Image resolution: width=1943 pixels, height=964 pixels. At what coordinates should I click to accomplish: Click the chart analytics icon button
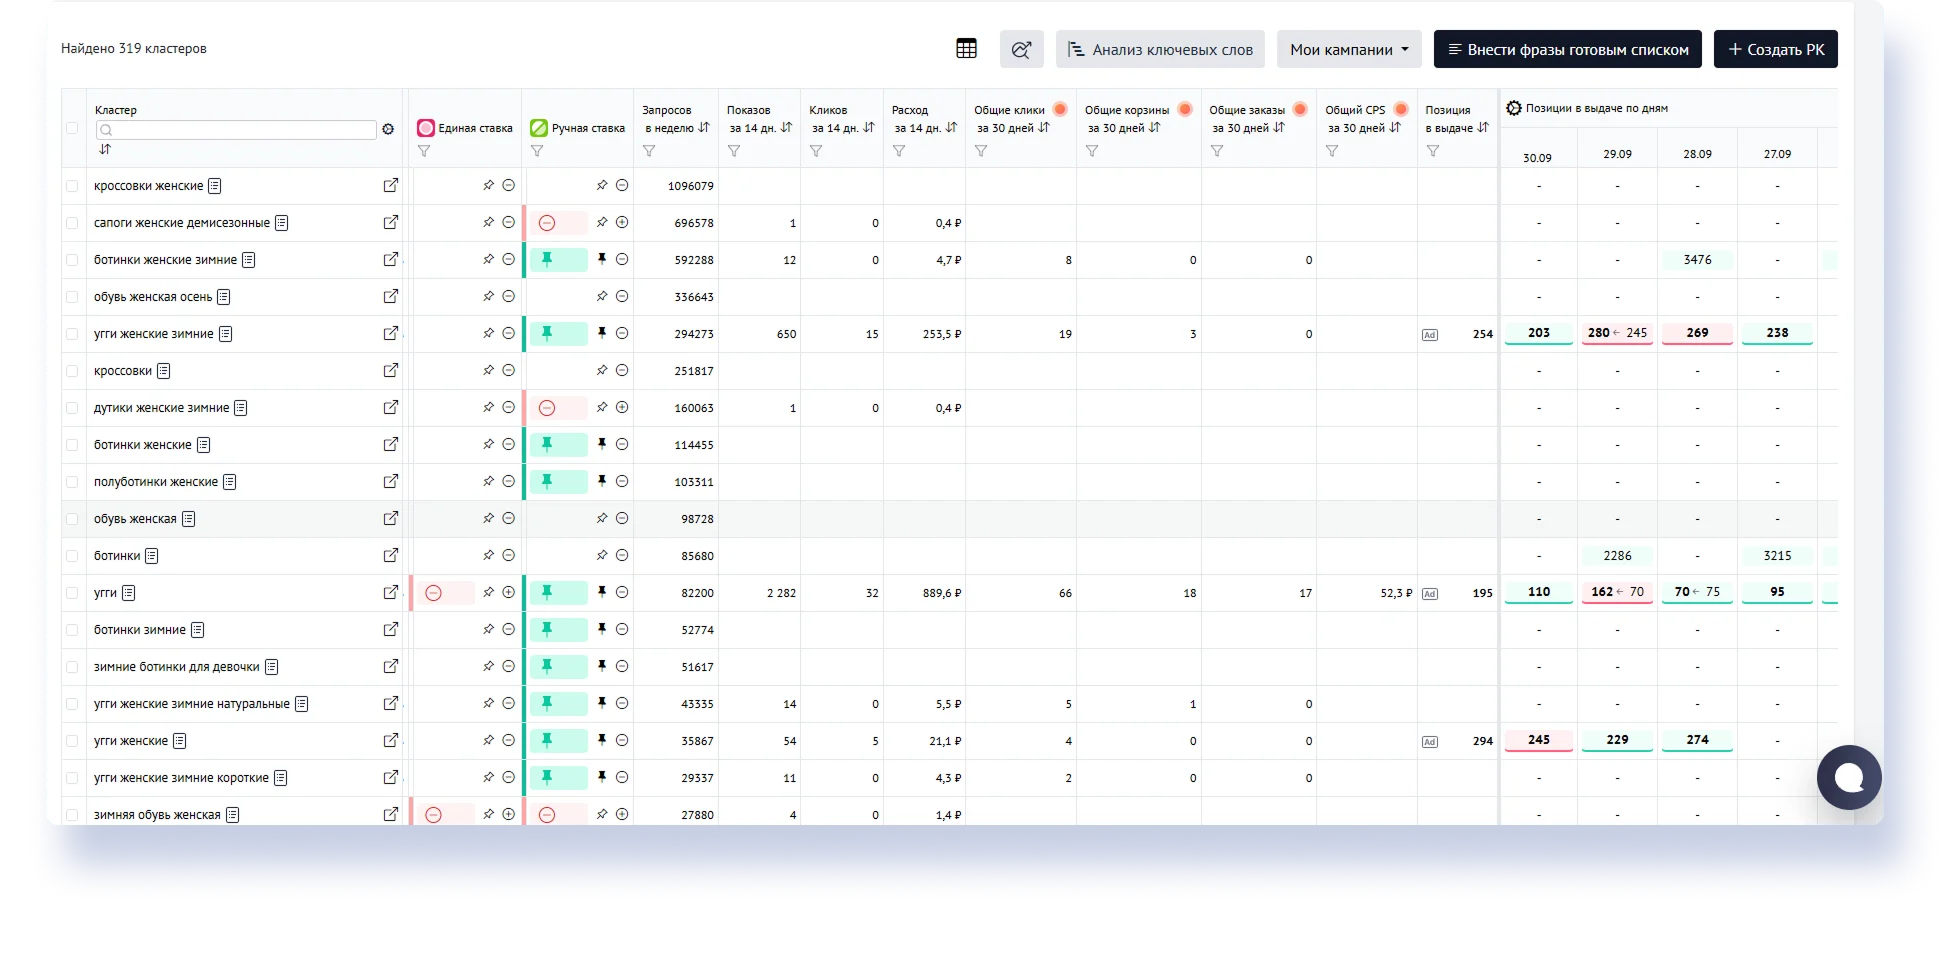tap(1021, 49)
